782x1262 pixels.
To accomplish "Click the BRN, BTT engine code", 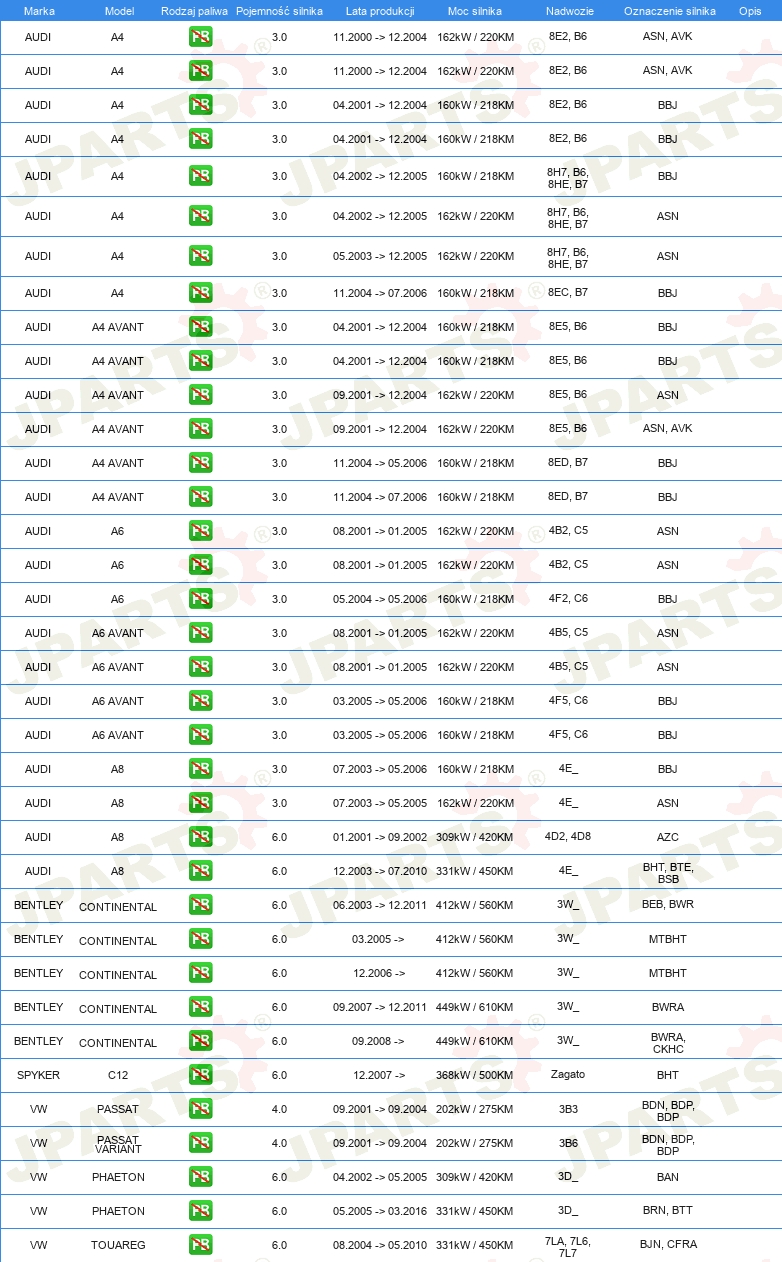I will click(x=668, y=1211).
